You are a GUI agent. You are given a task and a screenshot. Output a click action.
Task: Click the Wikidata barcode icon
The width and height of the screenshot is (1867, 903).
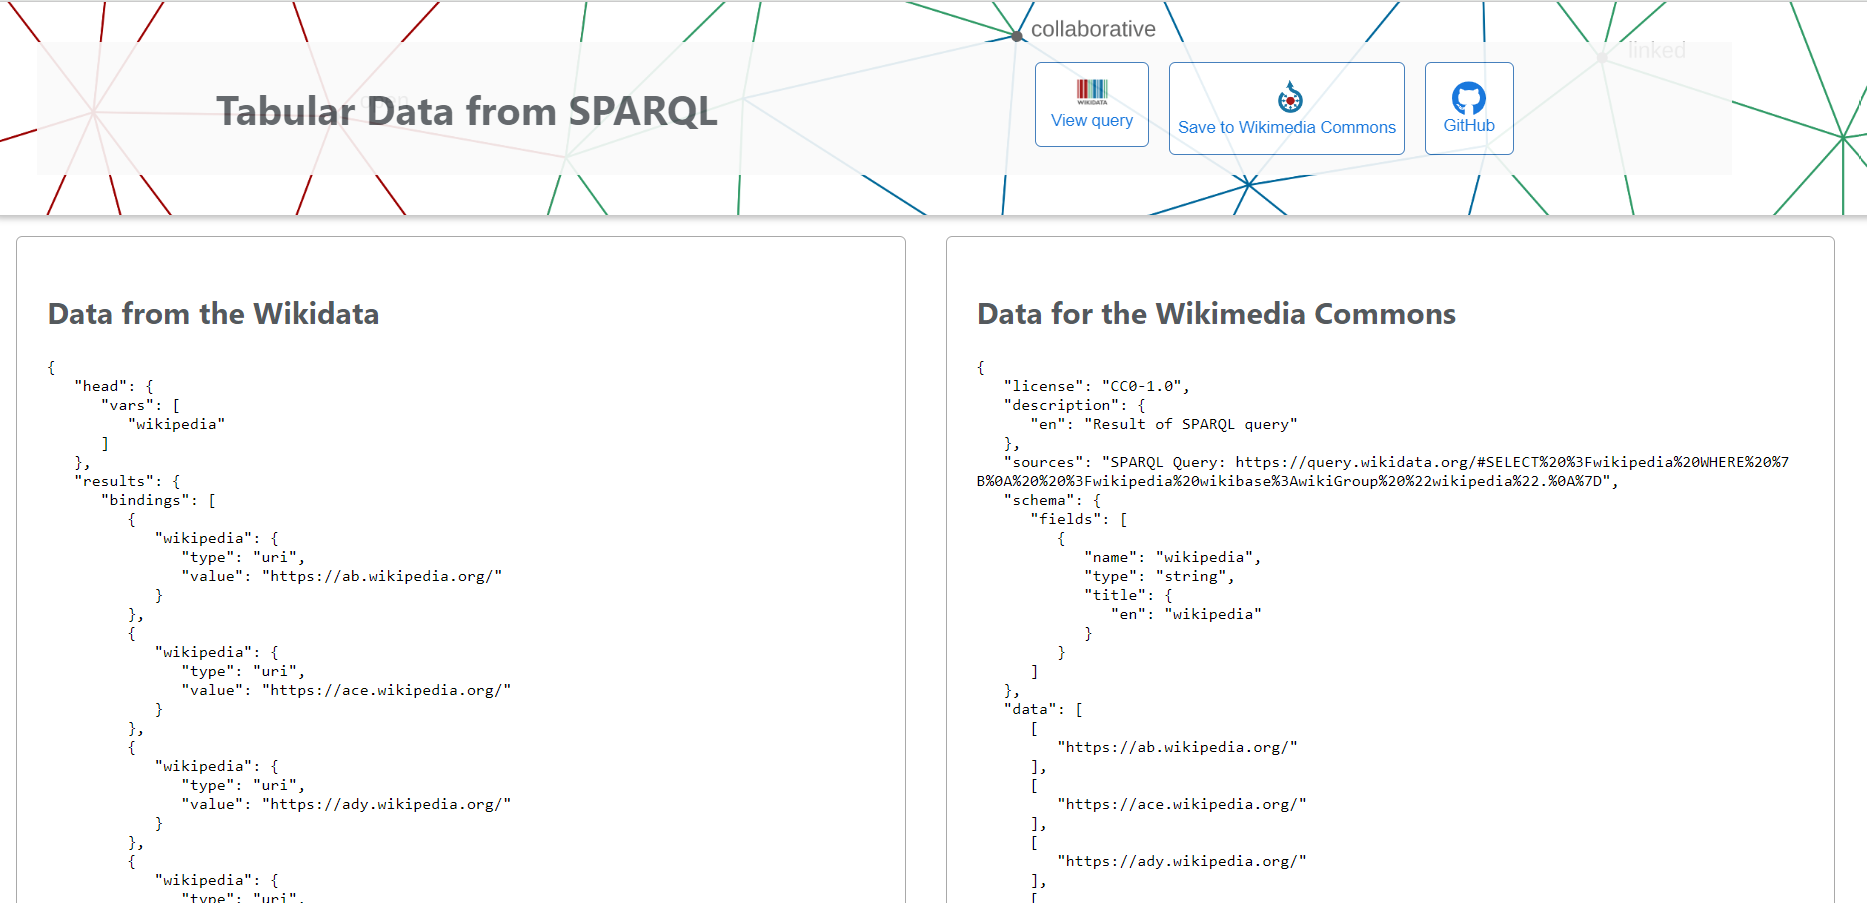[x=1092, y=92]
